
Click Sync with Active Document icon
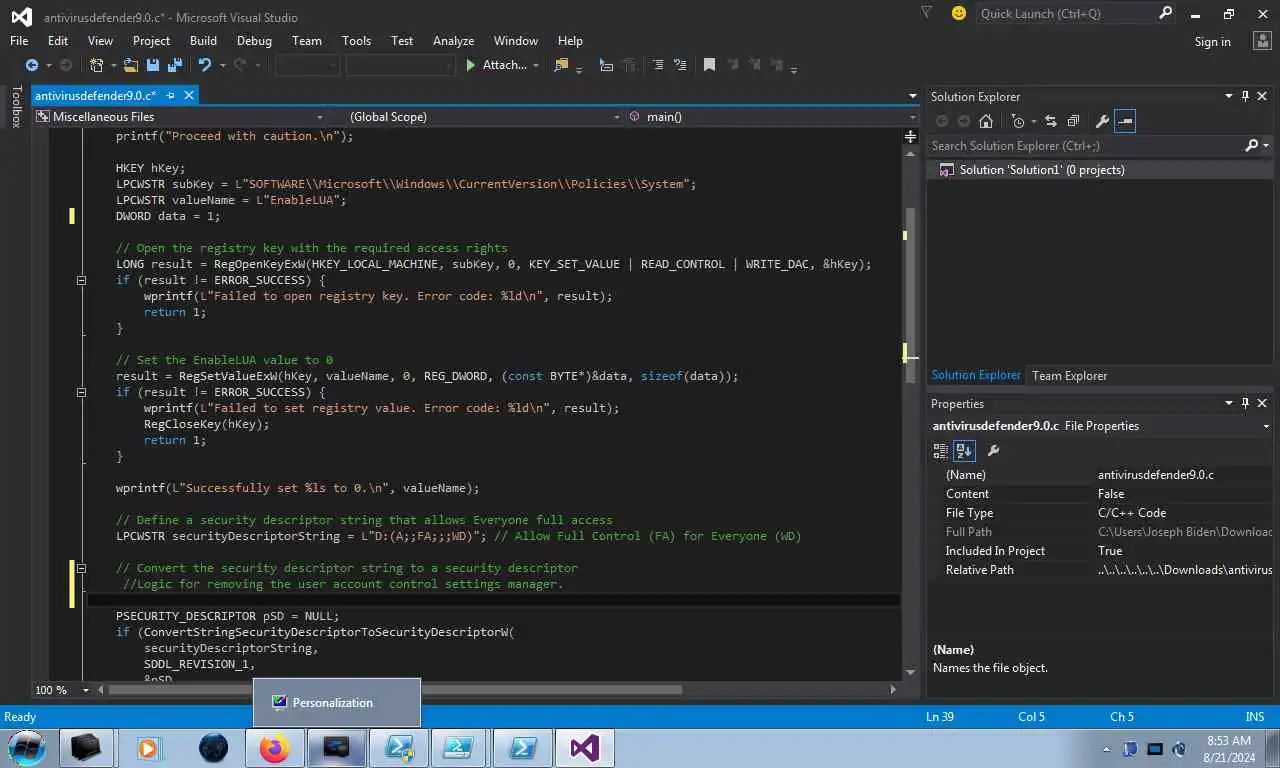(1051, 121)
